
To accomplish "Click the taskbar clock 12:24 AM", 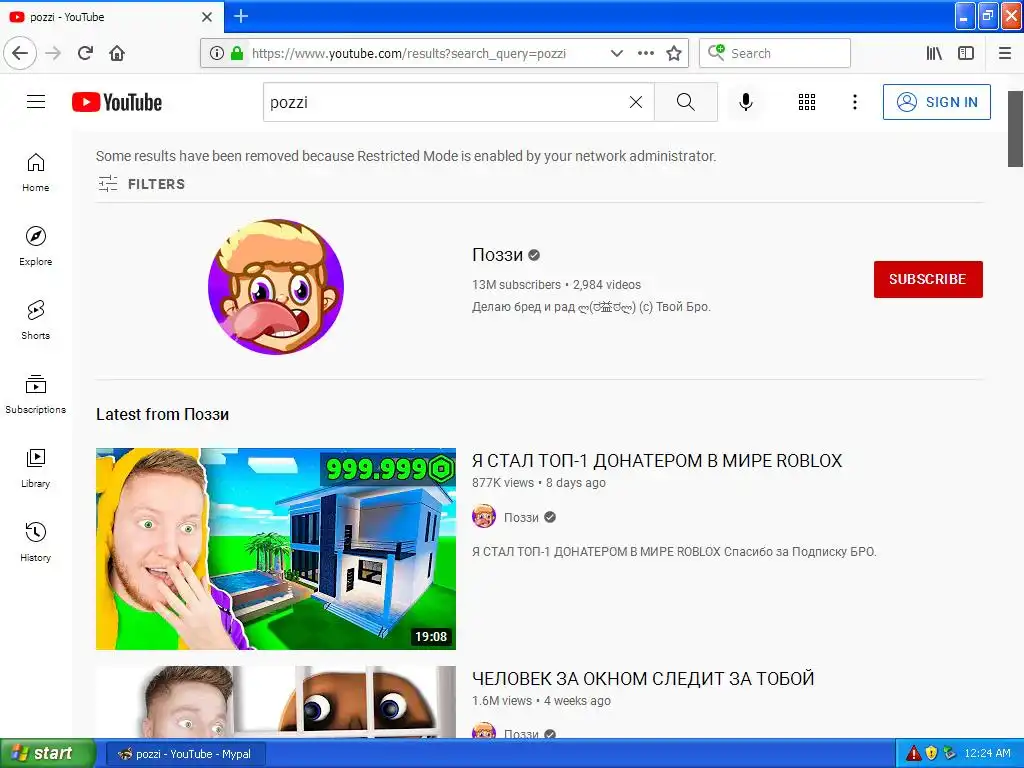I will [x=987, y=754].
